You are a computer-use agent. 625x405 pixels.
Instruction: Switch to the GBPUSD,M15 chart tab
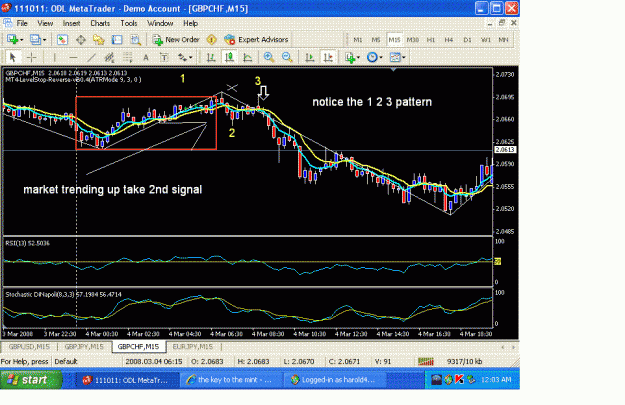point(29,347)
